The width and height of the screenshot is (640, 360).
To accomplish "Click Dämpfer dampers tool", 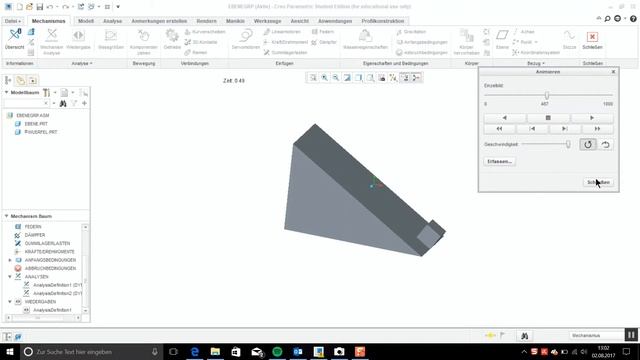I will click(324, 42).
